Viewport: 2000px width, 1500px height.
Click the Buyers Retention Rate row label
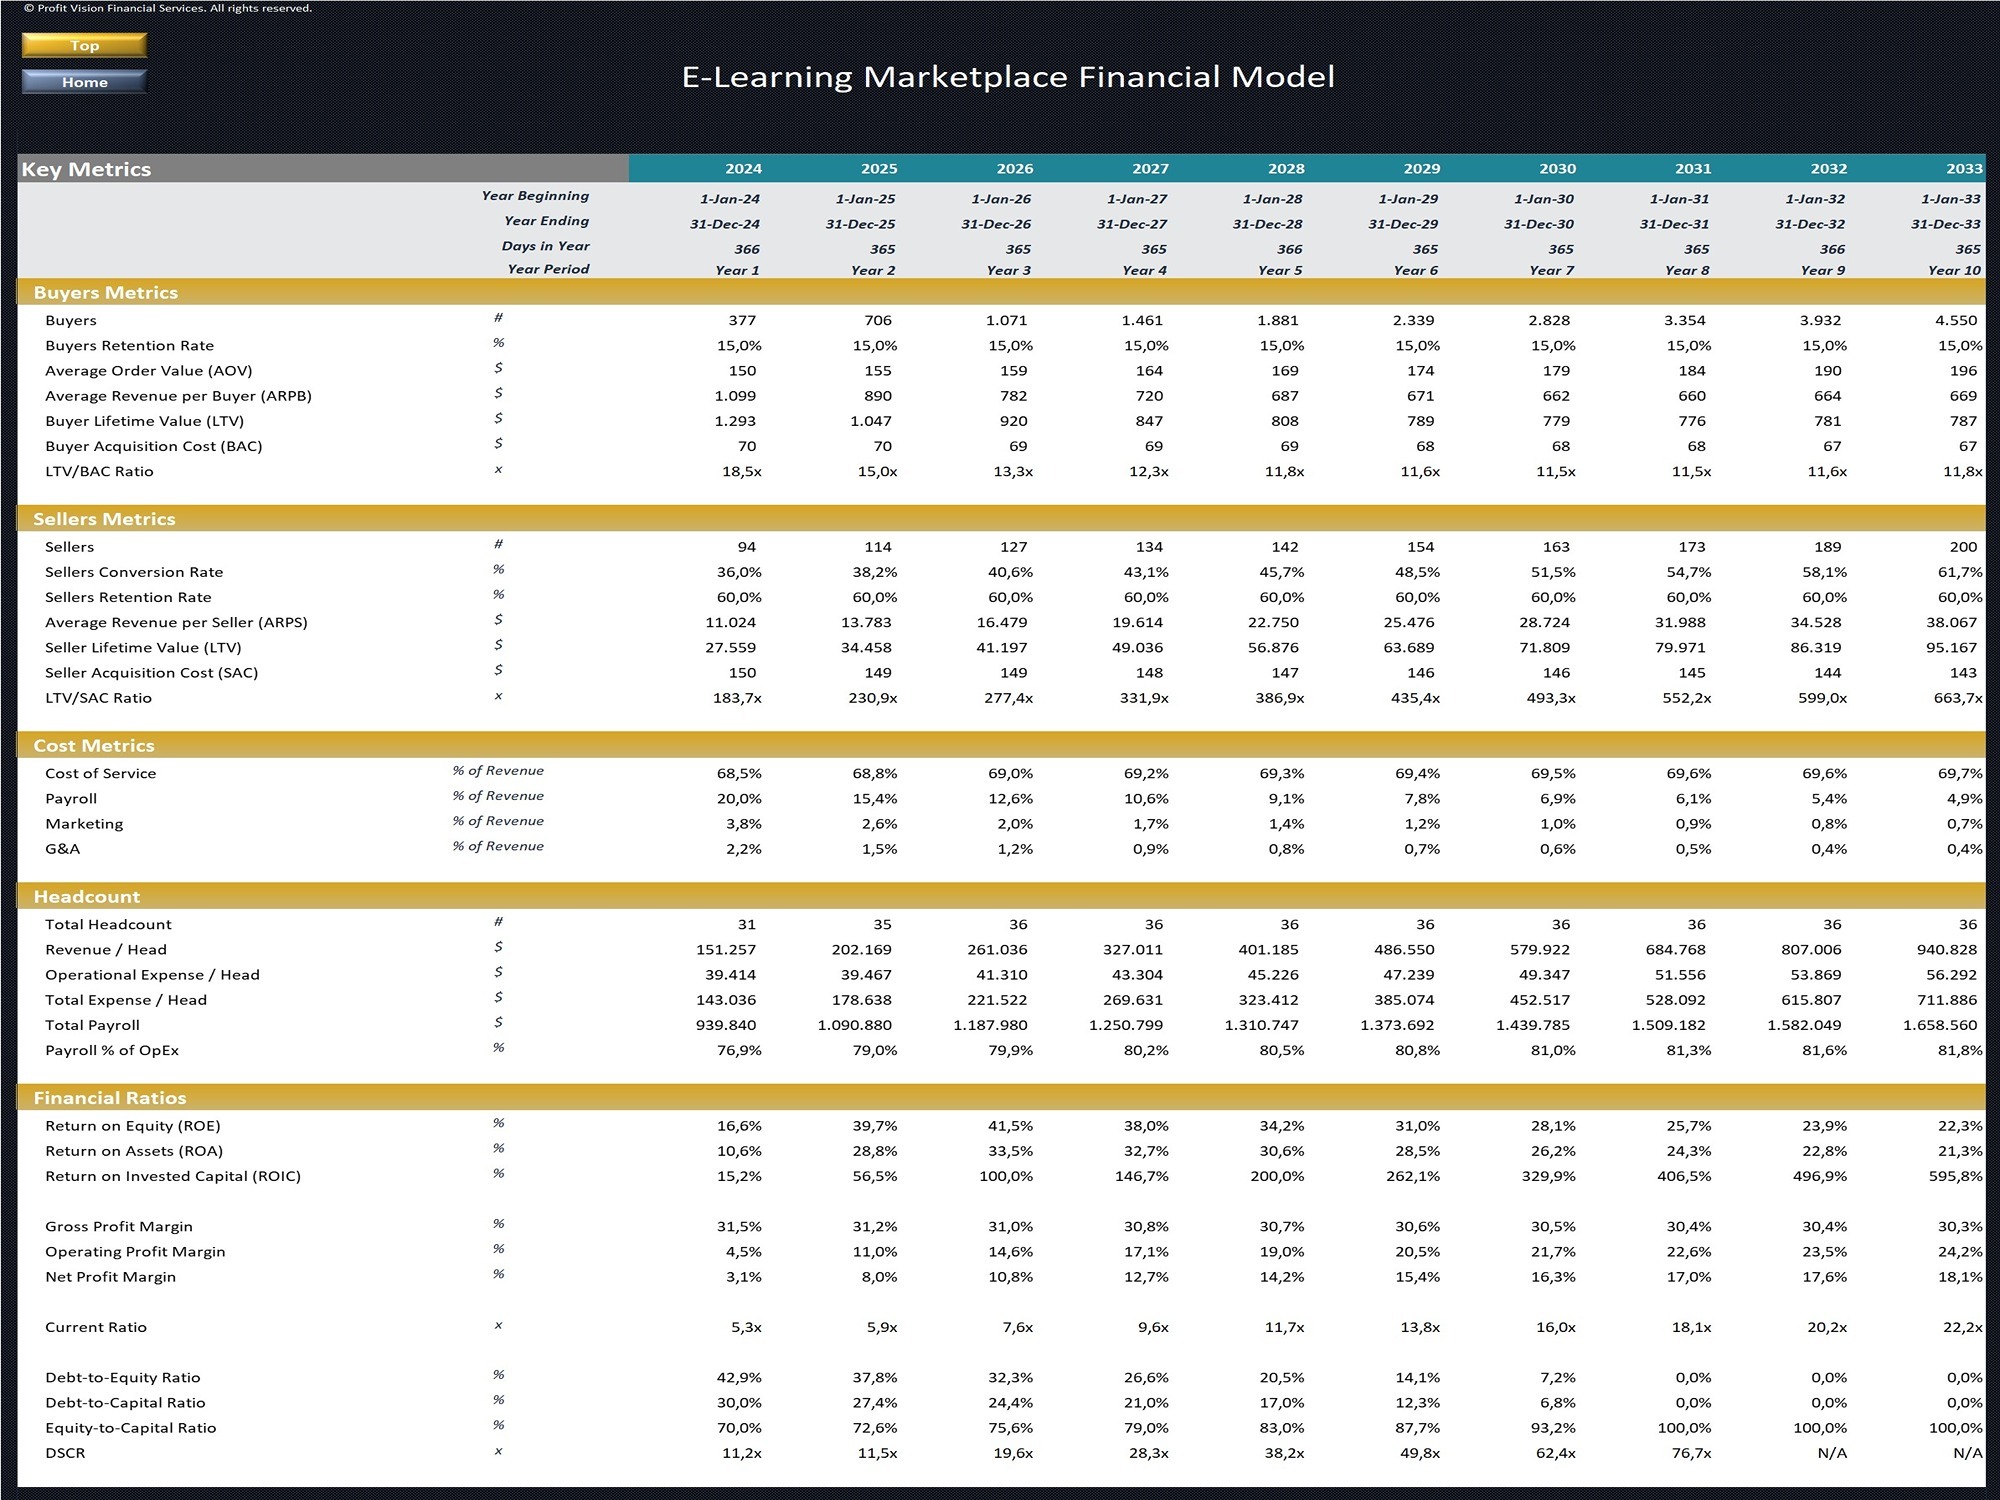(x=129, y=346)
